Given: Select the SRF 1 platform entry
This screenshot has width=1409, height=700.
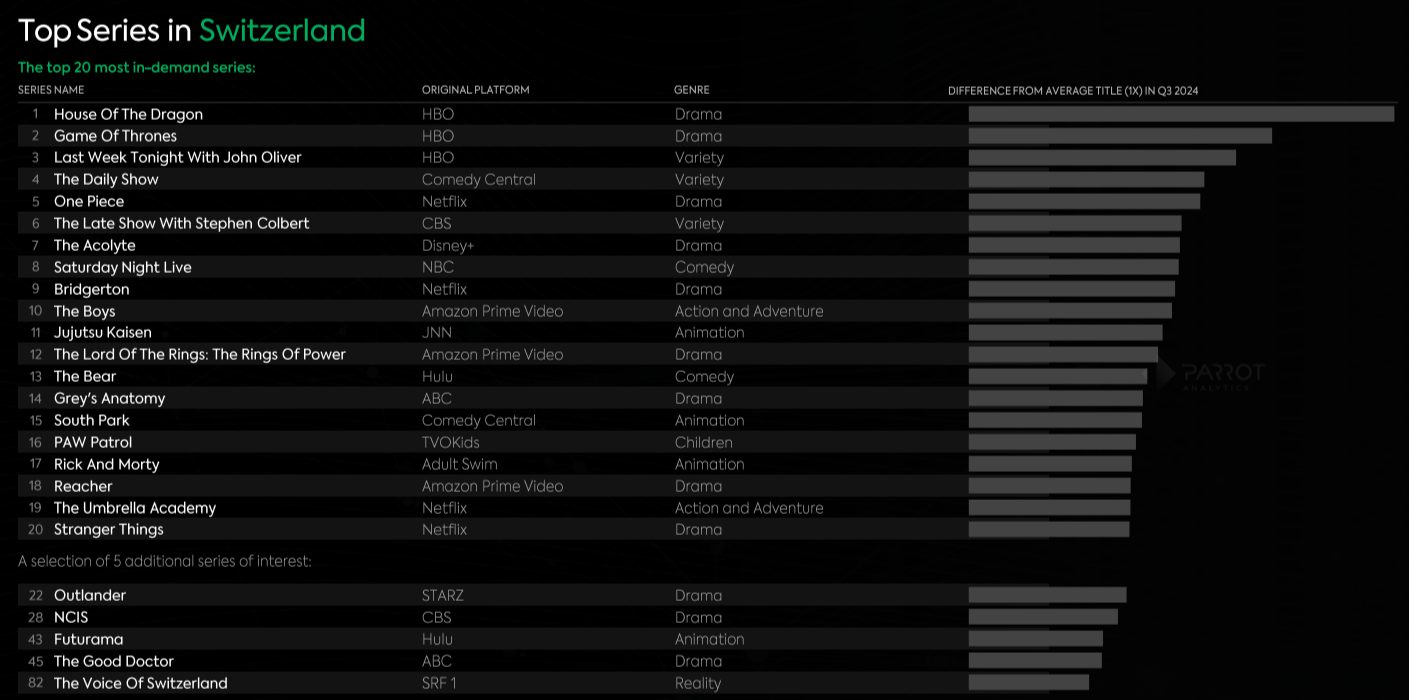Looking at the screenshot, I should [440, 683].
